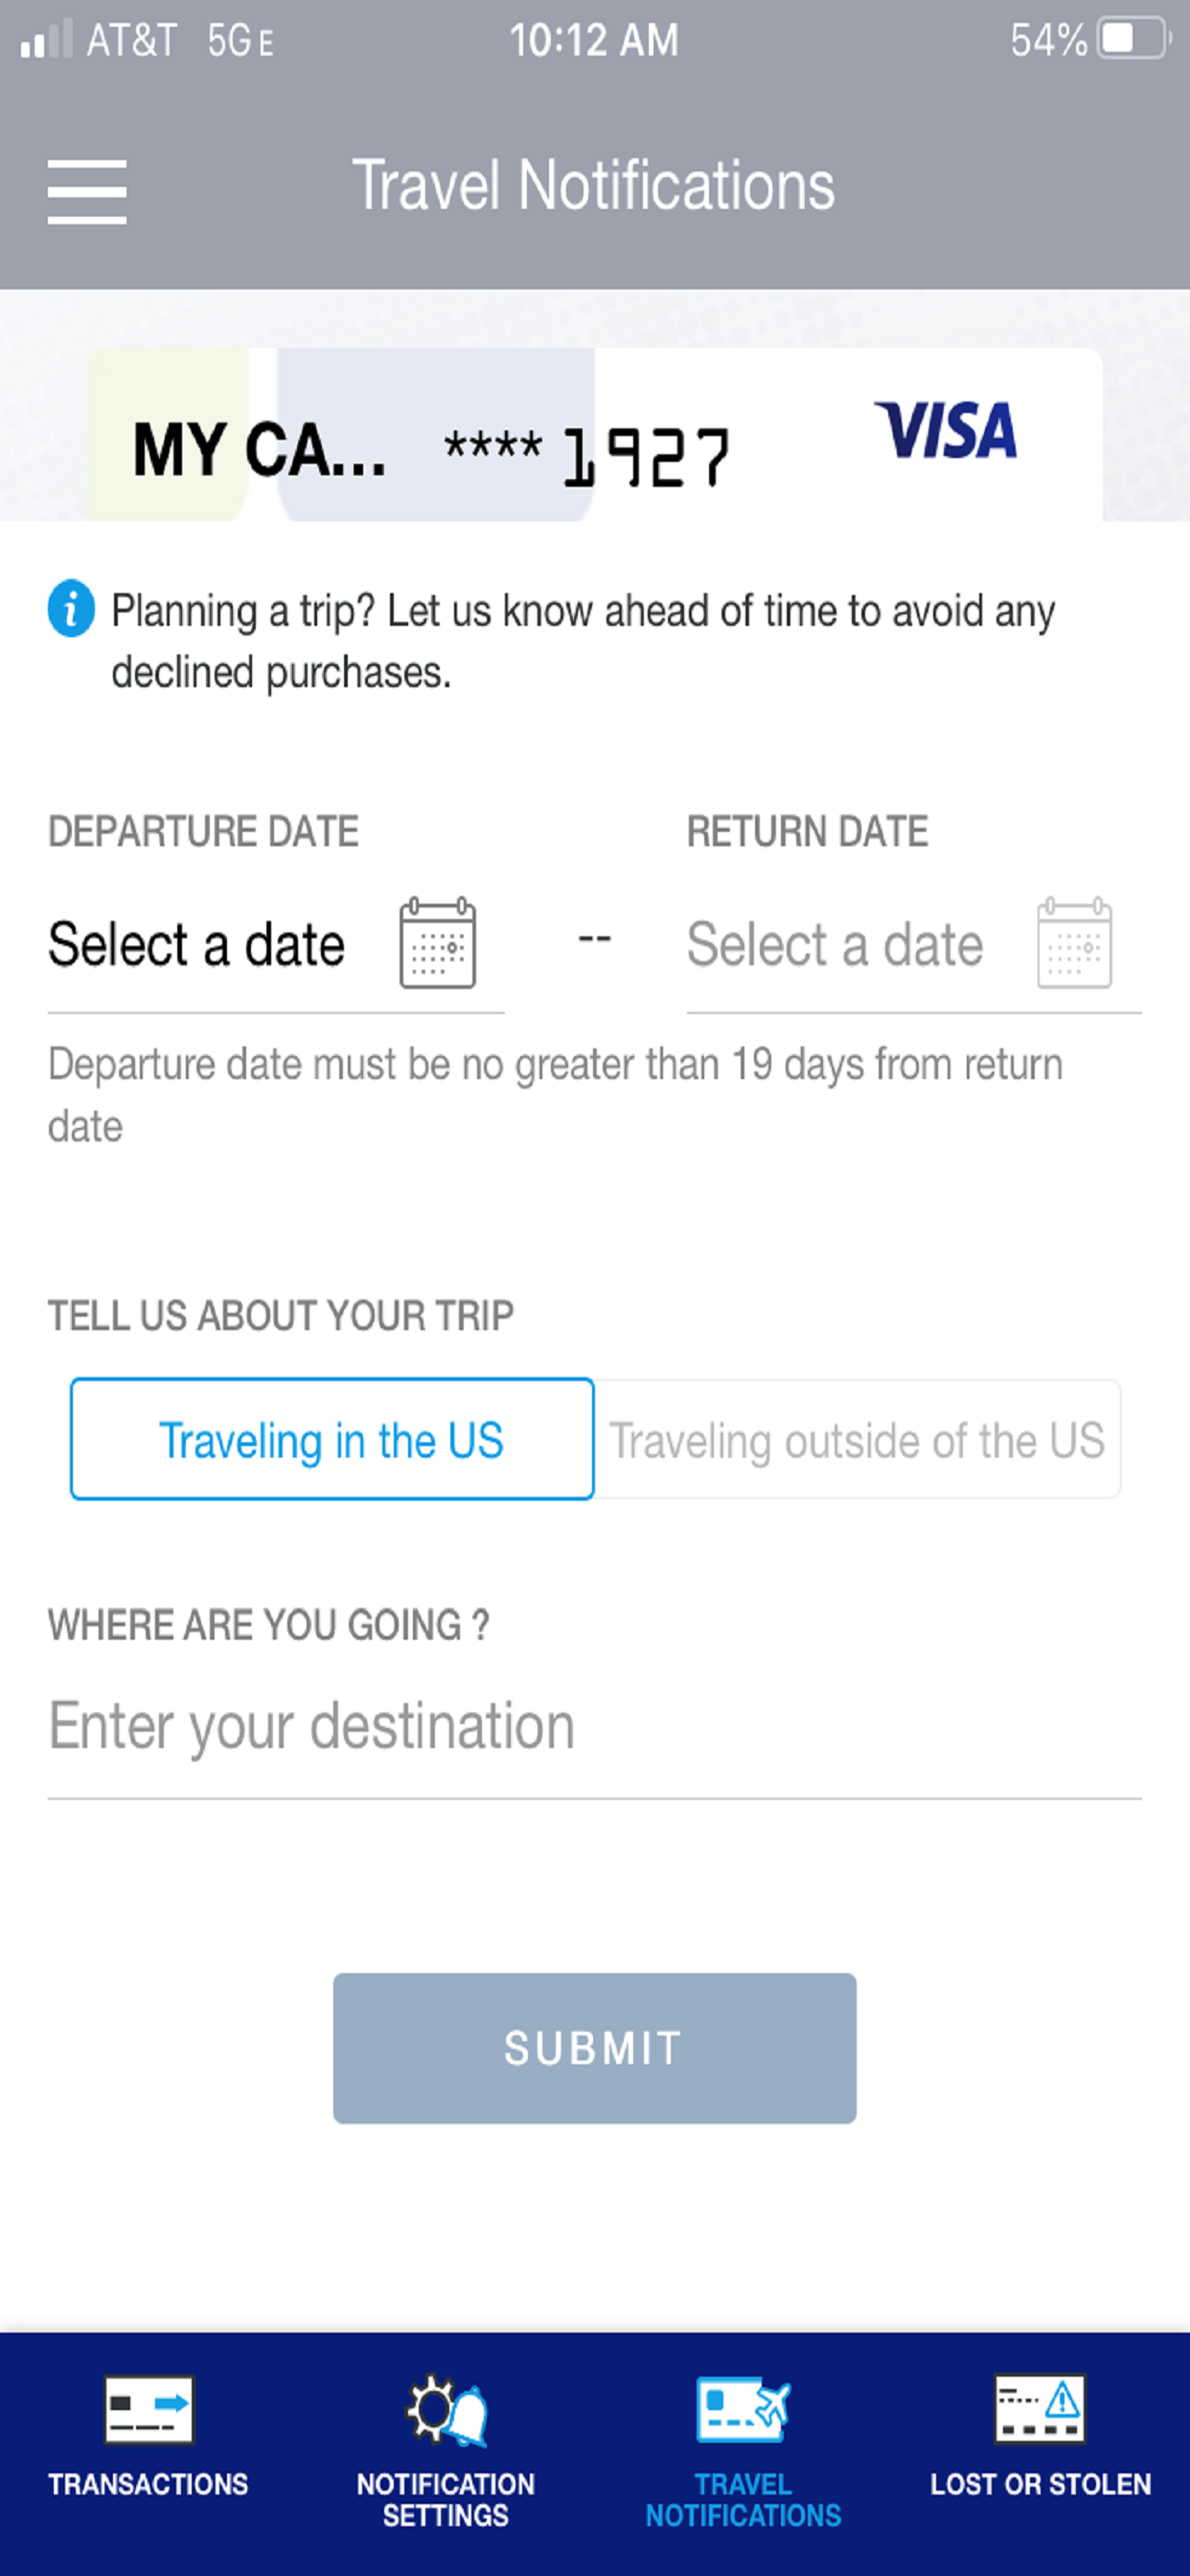Switch to the TRANSACTIONS tab label
The image size is (1190, 2576).
pyautogui.click(x=148, y=2484)
